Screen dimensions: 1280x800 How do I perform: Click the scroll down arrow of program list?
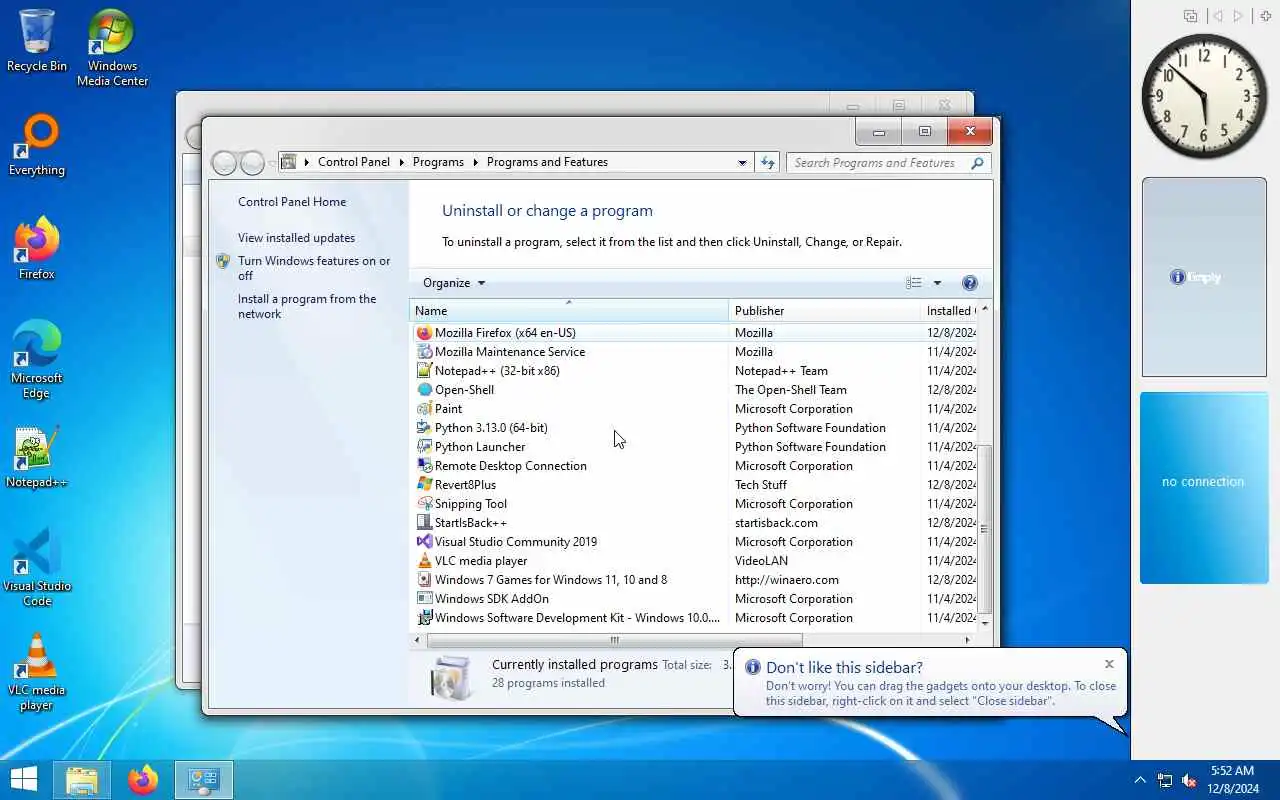pos(985,623)
